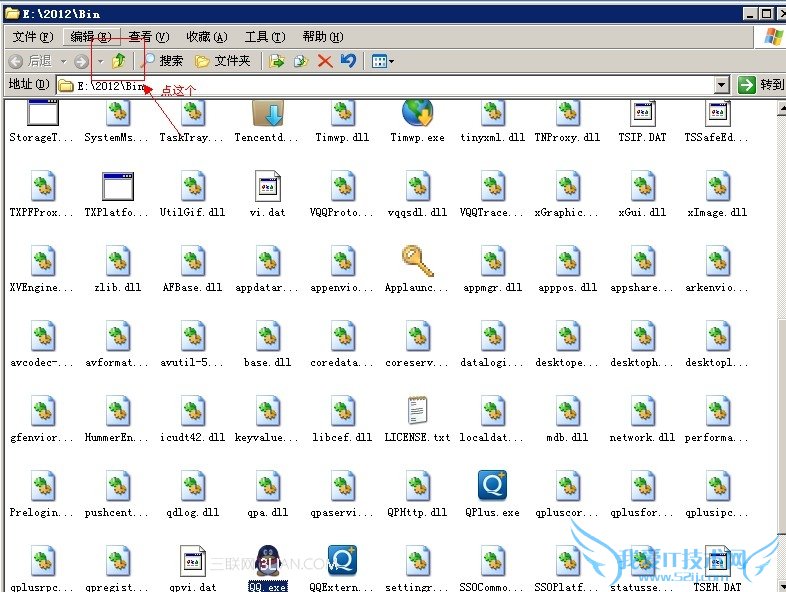Open the 文件 (File) menu

pyautogui.click(x=32, y=37)
